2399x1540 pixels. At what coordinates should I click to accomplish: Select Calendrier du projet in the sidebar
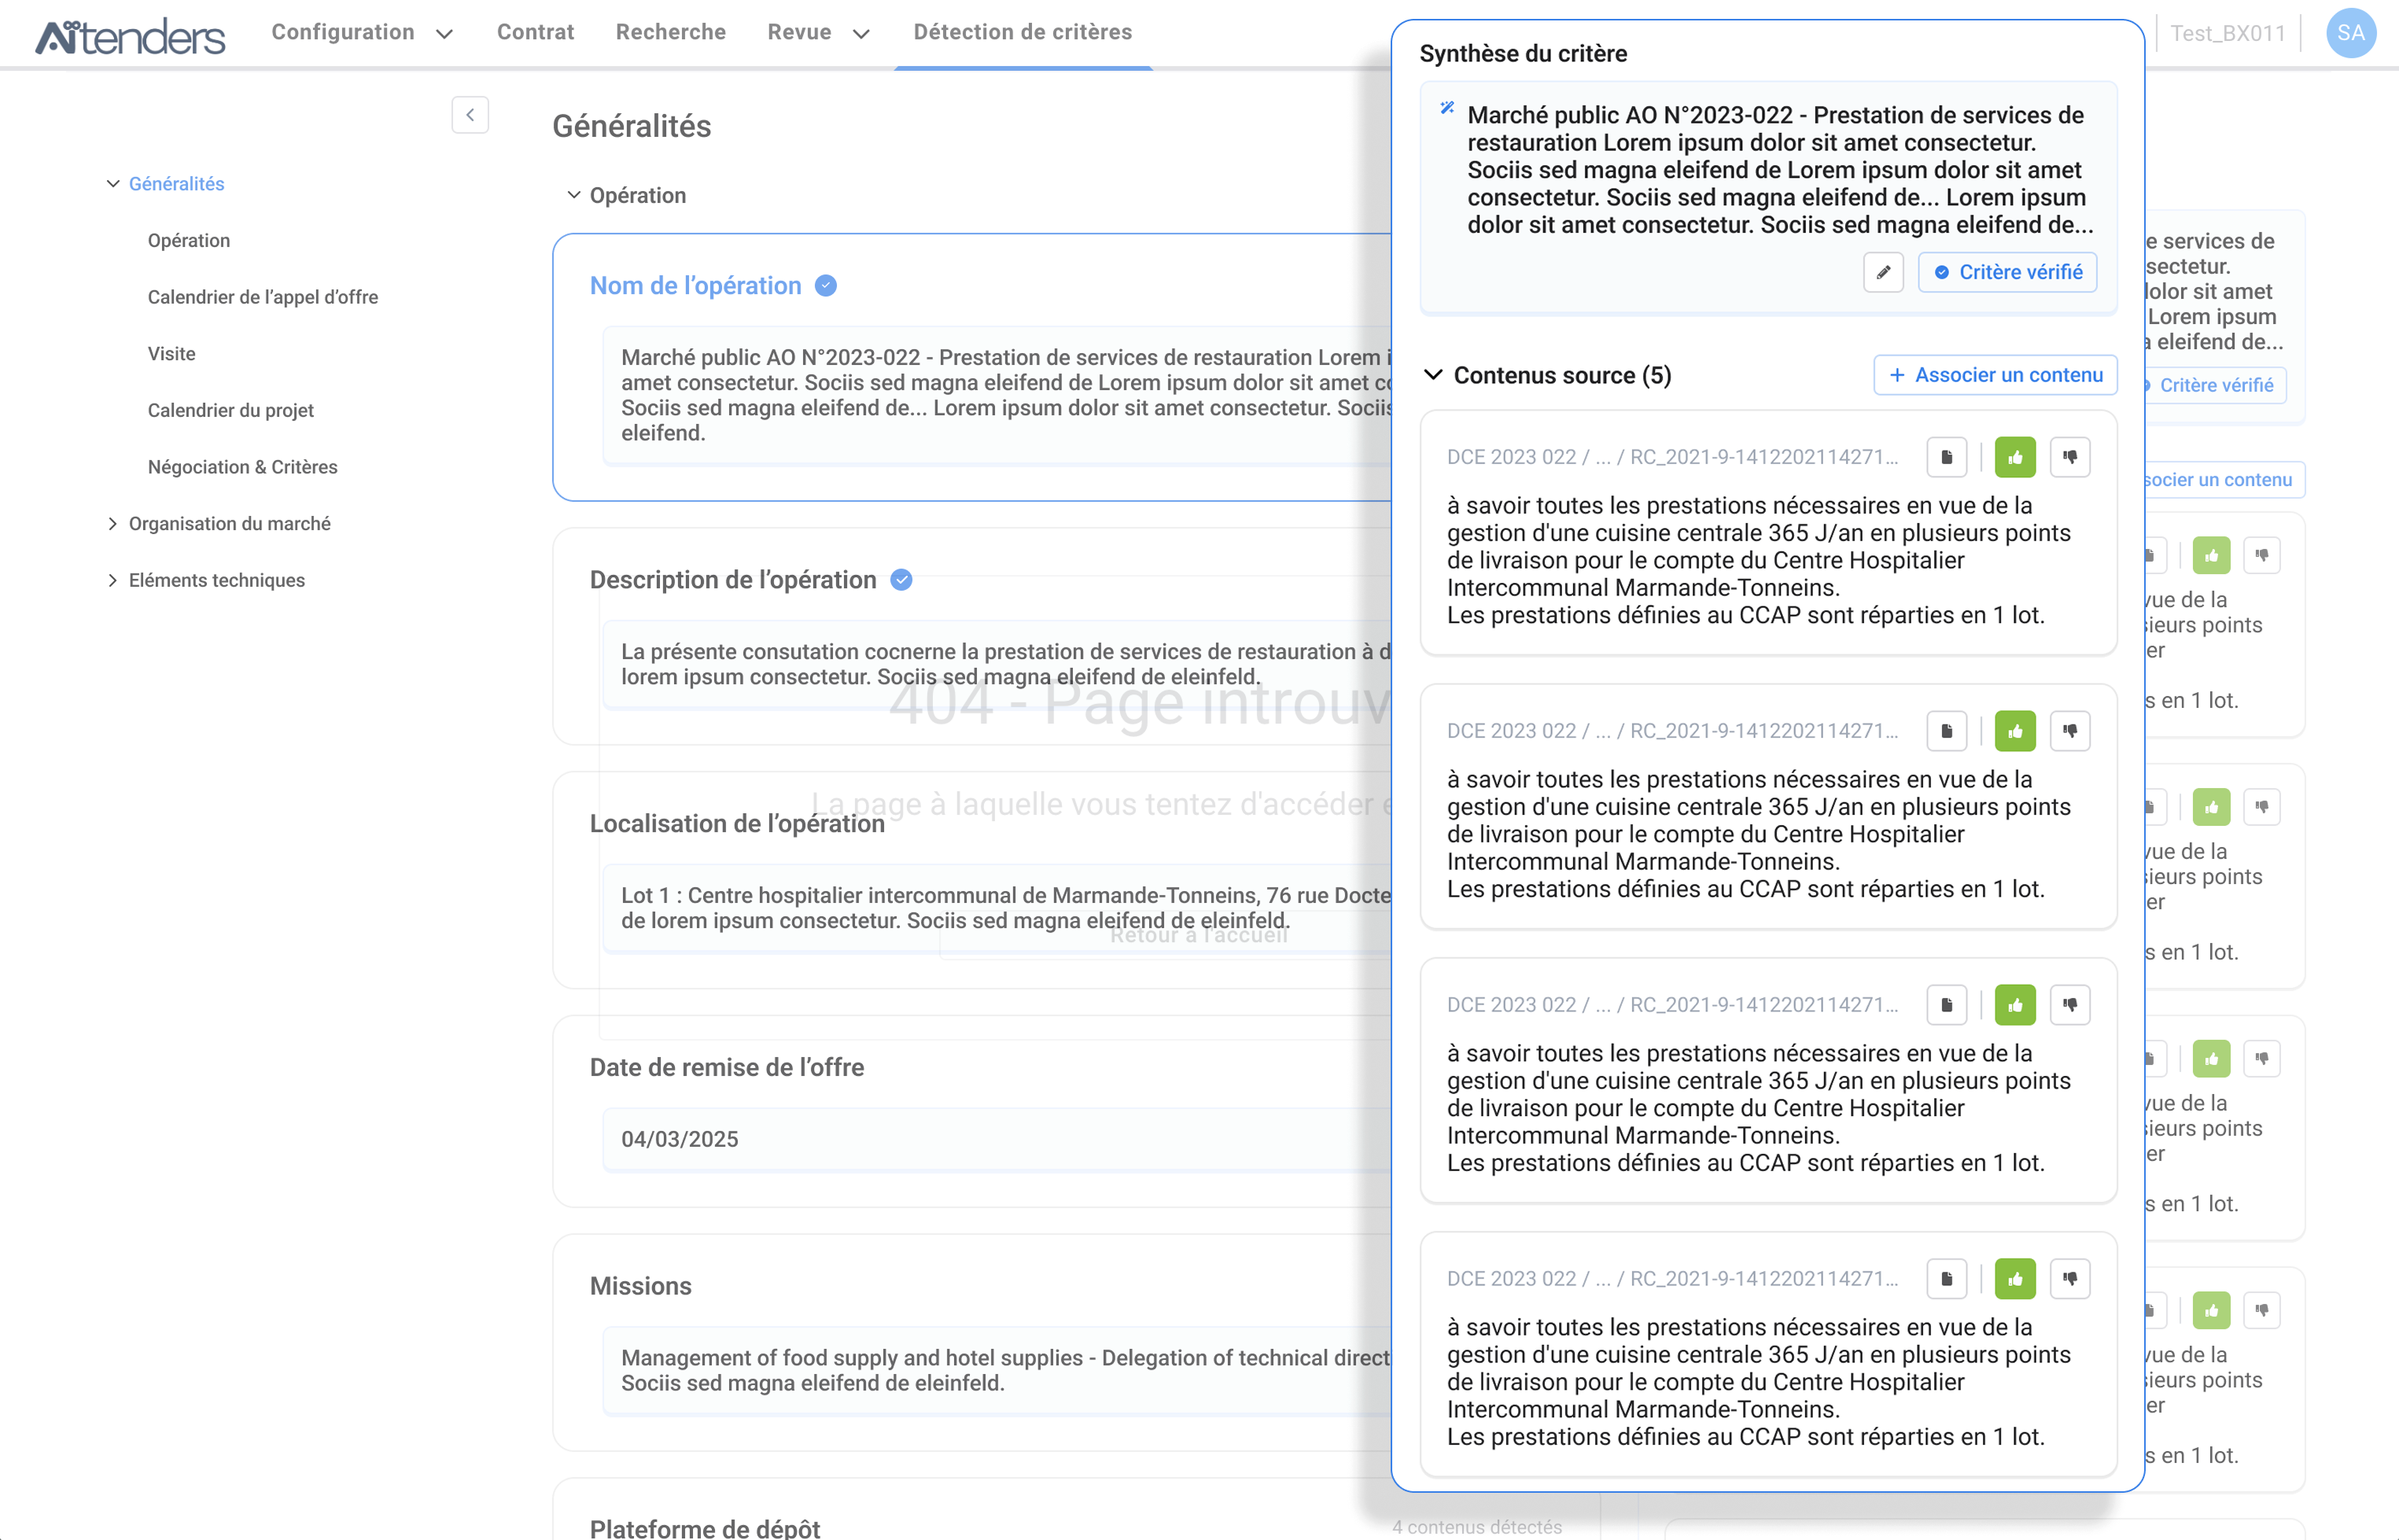tap(230, 410)
